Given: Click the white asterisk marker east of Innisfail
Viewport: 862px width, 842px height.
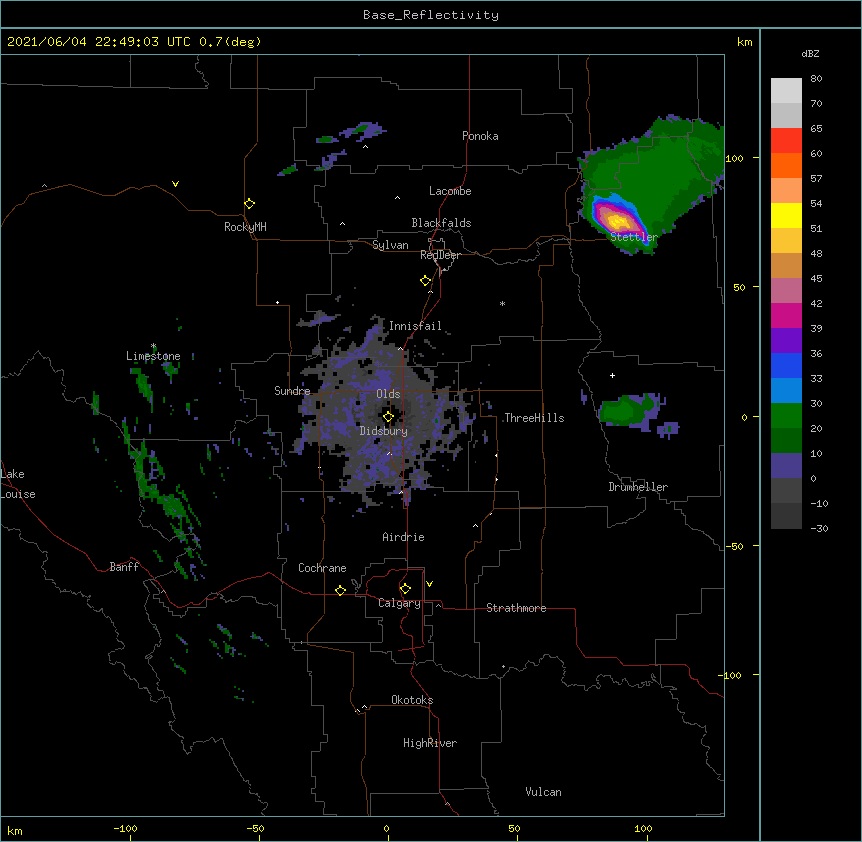Looking at the screenshot, I should pos(502,303).
